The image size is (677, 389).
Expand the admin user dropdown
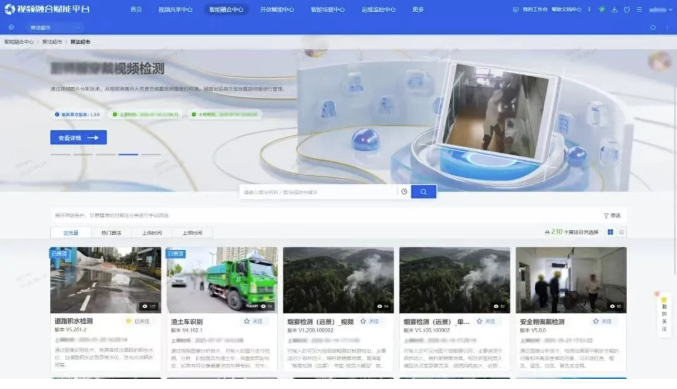click(661, 9)
